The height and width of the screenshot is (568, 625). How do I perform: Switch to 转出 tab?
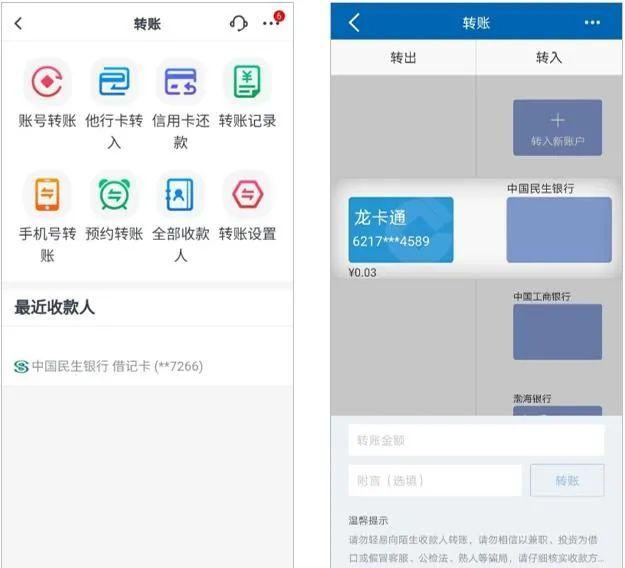403,58
